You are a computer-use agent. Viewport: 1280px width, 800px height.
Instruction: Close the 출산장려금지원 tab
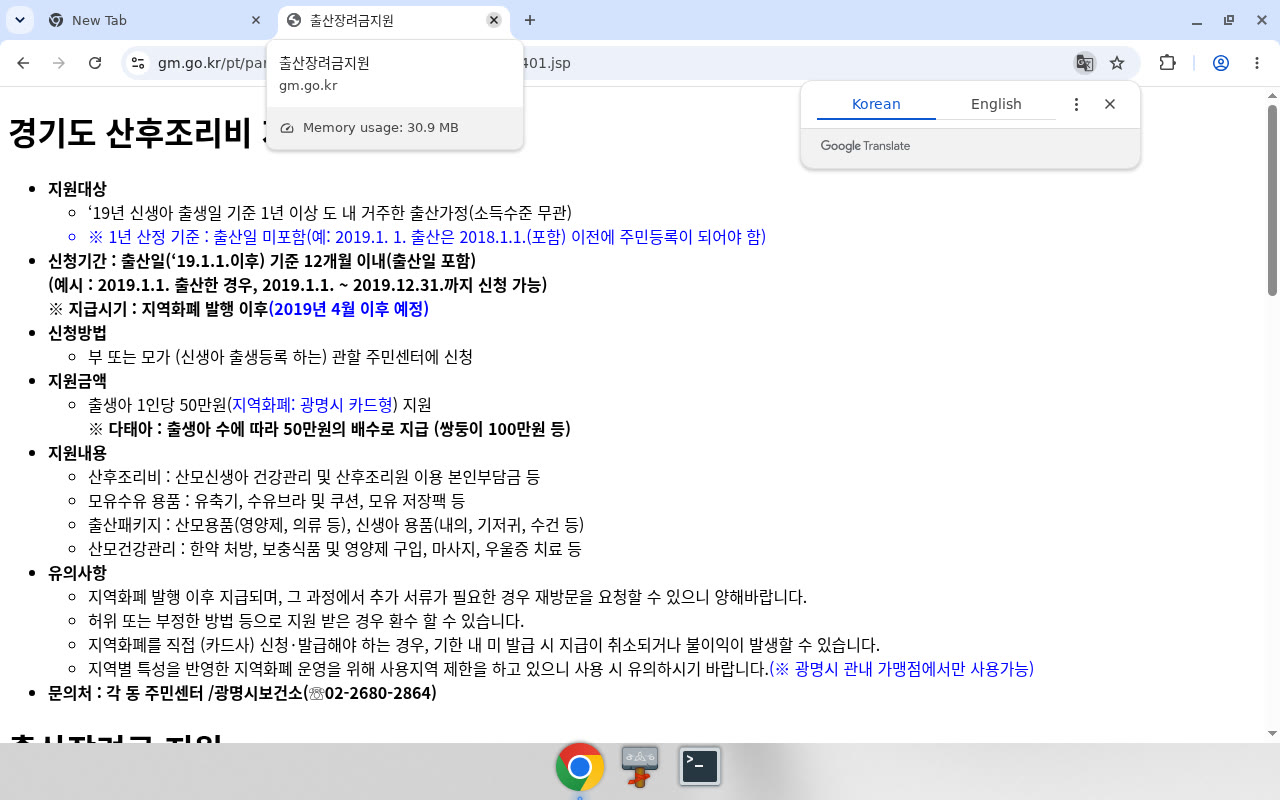point(494,20)
